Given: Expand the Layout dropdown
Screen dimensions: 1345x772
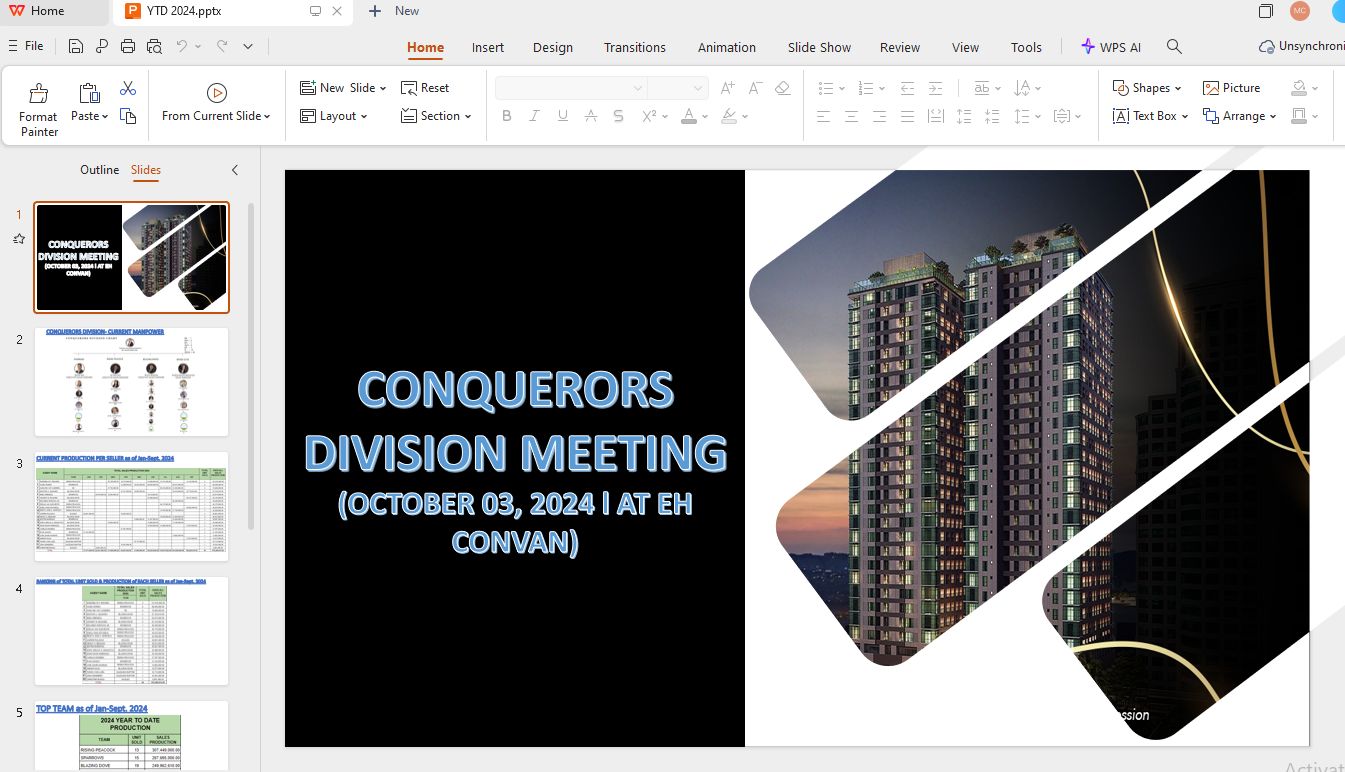Looking at the screenshot, I should 334,116.
